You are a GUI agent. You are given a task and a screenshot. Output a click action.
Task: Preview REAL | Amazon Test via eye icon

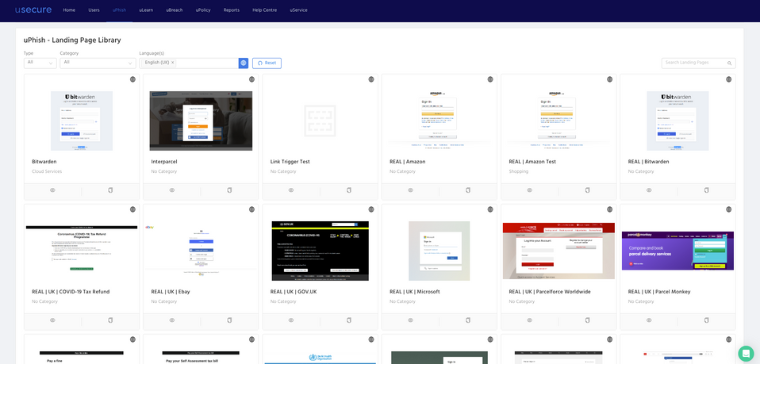click(x=530, y=190)
